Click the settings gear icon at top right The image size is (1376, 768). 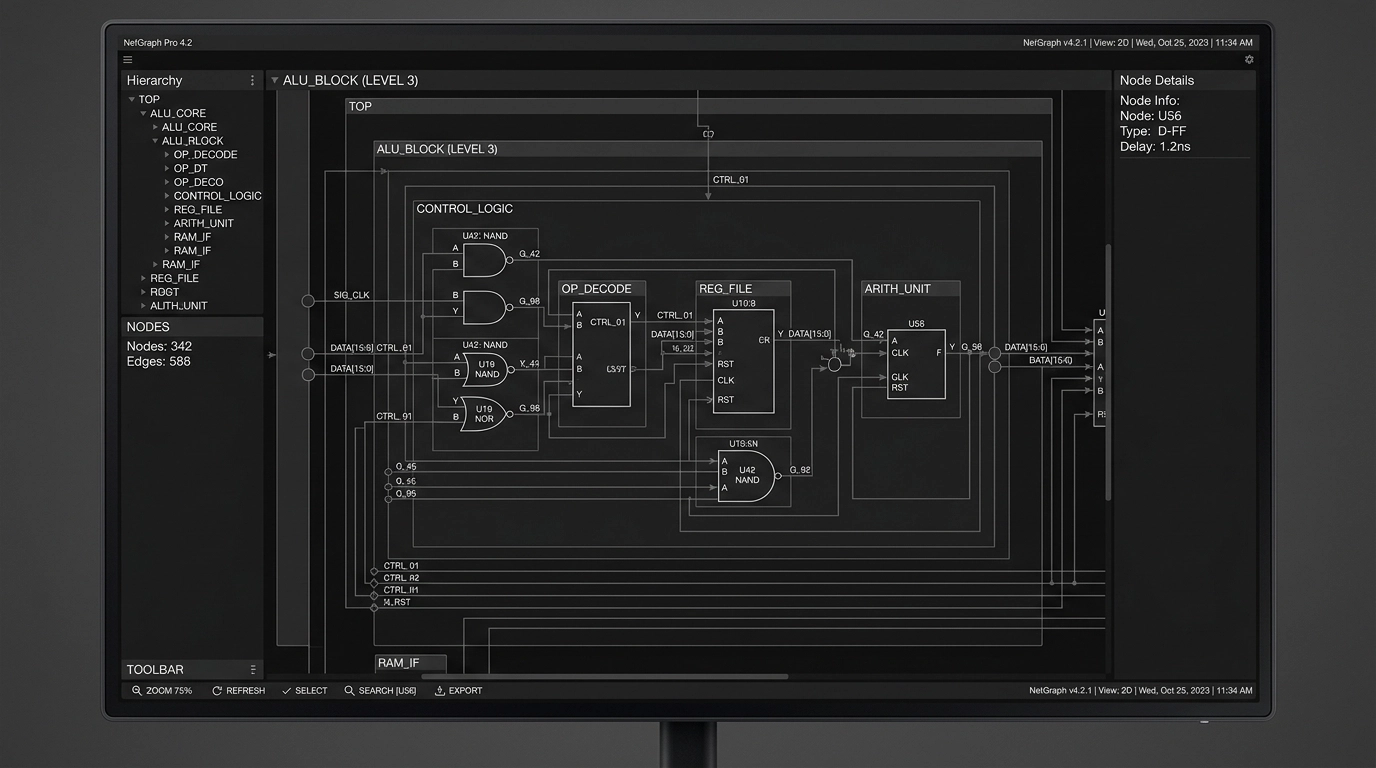click(1249, 59)
